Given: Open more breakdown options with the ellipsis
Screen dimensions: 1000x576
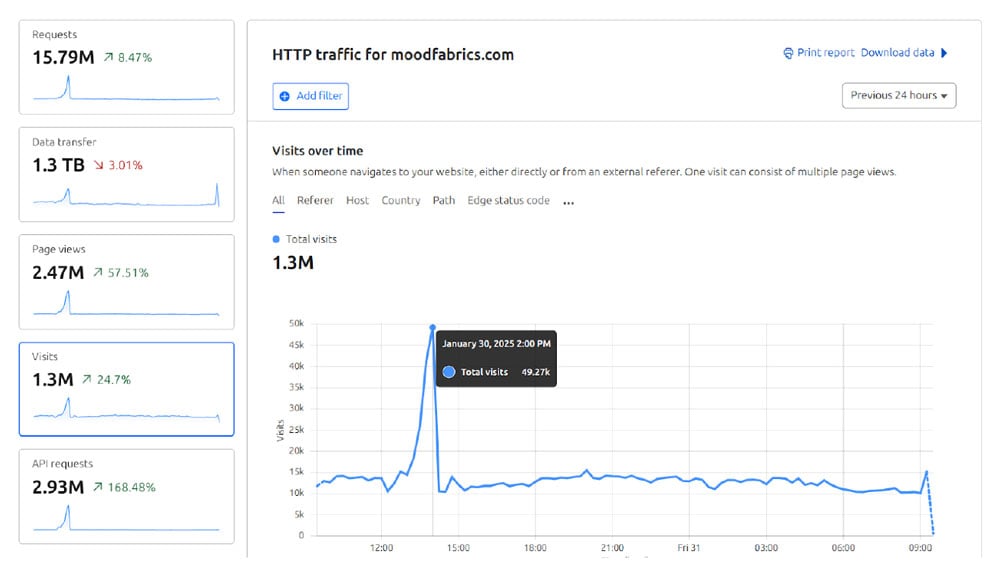Looking at the screenshot, I should coord(567,201).
